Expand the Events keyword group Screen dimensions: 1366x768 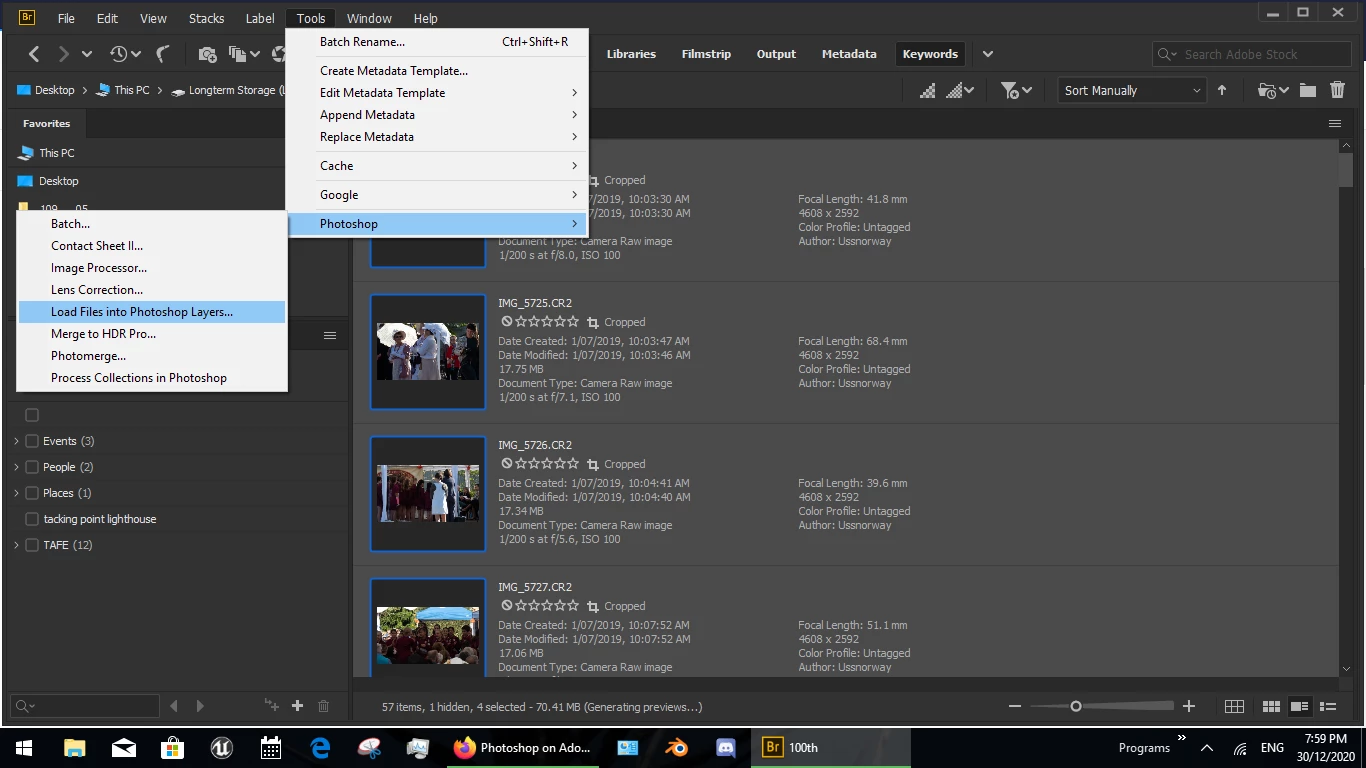[x=16, y=441]
